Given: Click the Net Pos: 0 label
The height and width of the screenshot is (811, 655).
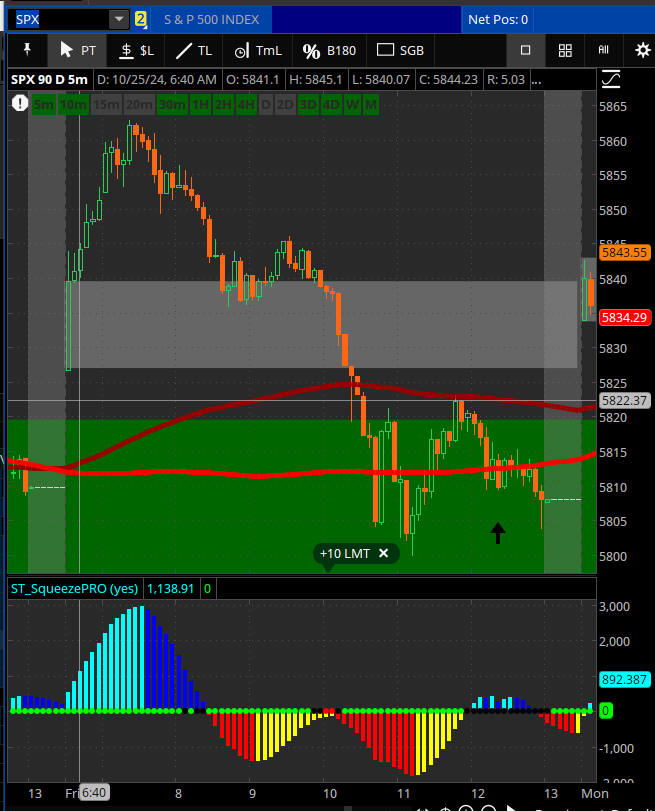Looking at the screenshot, I should pyautogui.click(x=498, y=20).
